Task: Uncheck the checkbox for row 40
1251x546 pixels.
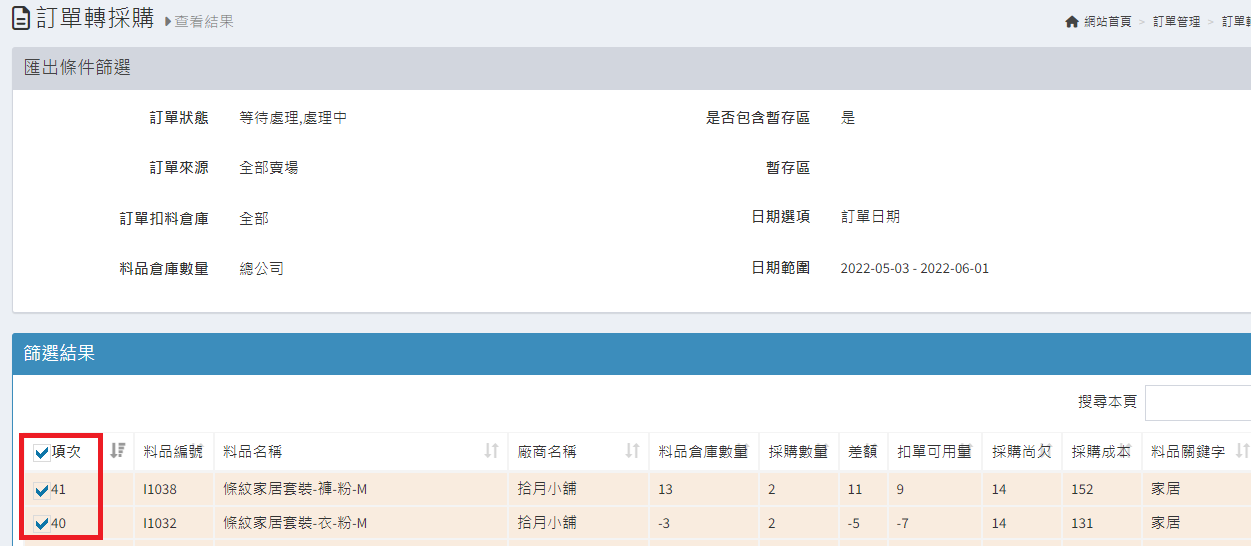Action: [x=42, y=523]
